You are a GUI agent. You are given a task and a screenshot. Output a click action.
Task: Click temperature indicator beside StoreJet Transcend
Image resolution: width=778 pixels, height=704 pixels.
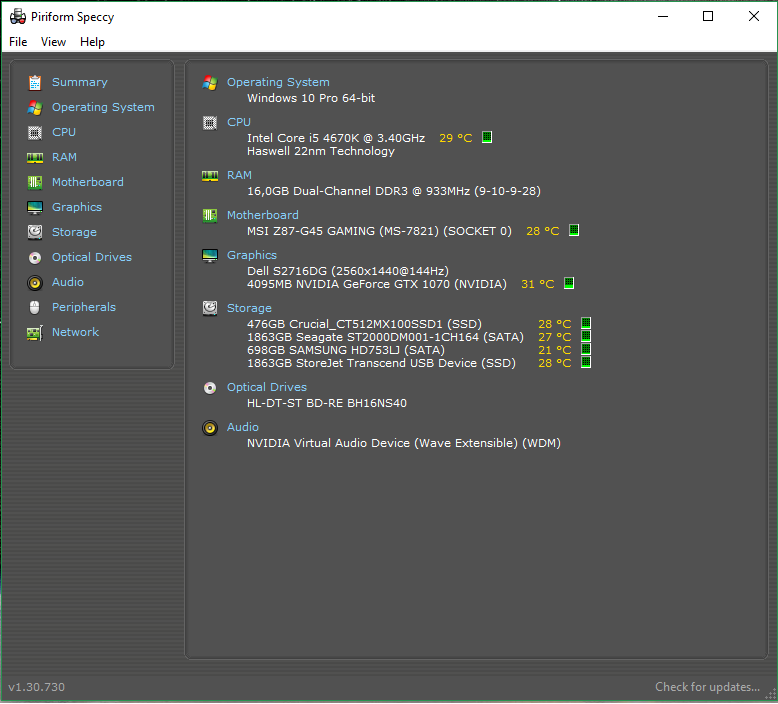[x=585, y=362]
